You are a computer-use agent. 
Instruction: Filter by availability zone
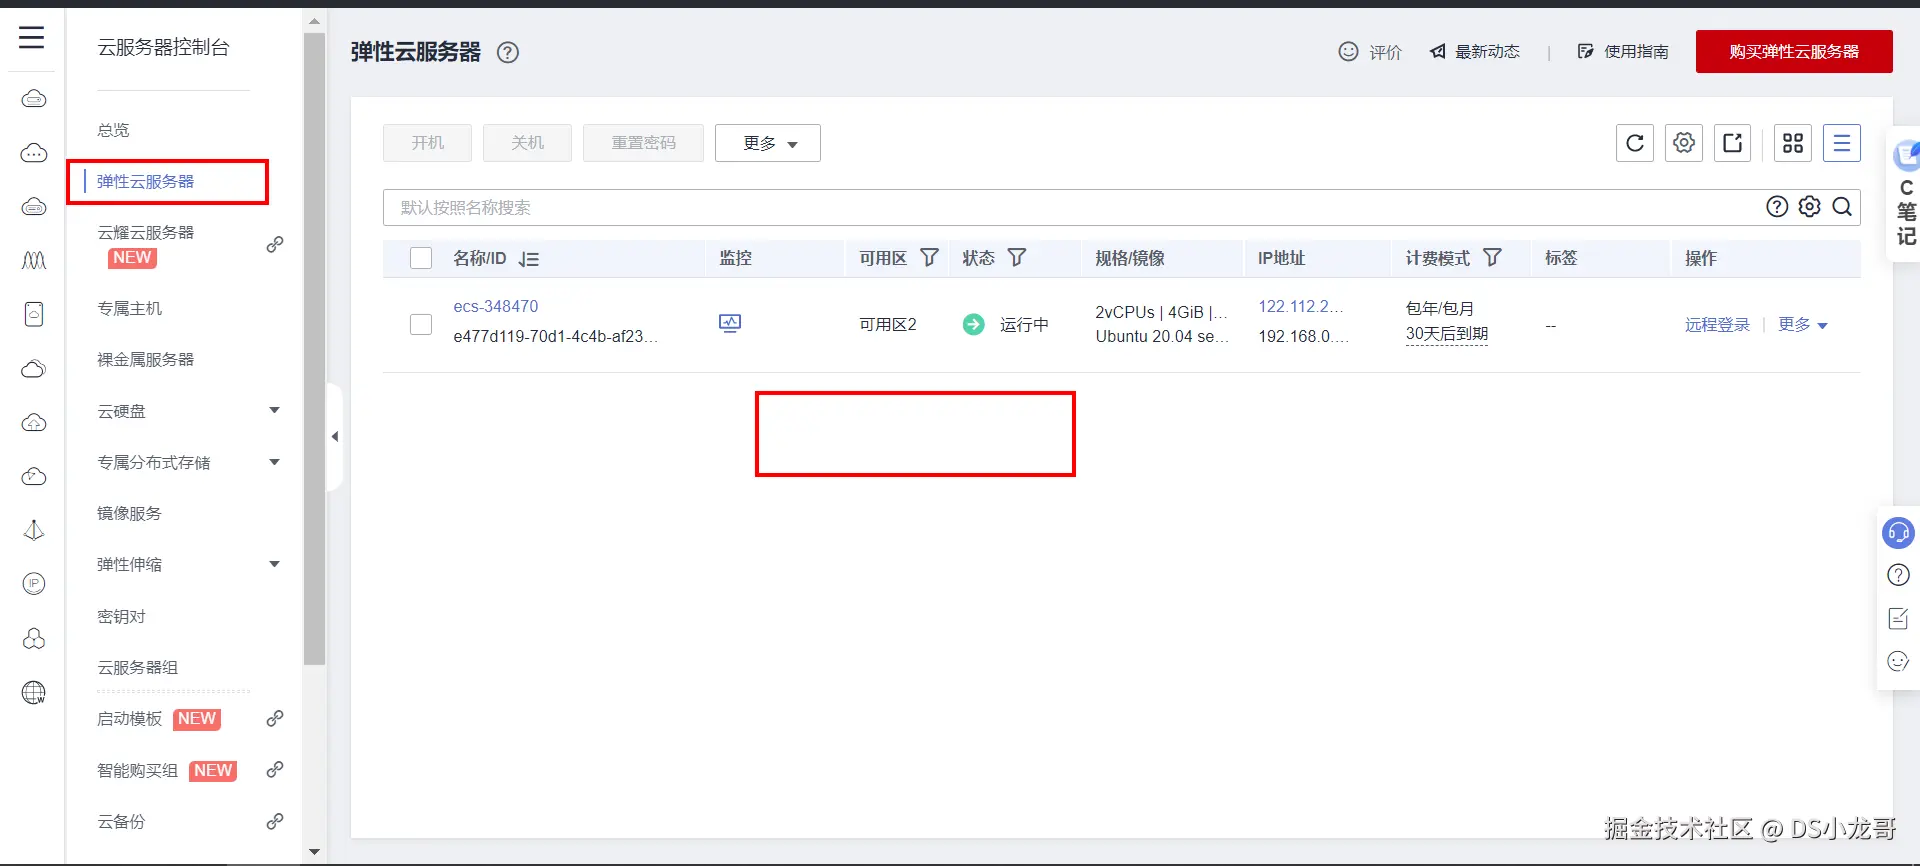click(x=929, y=258)
